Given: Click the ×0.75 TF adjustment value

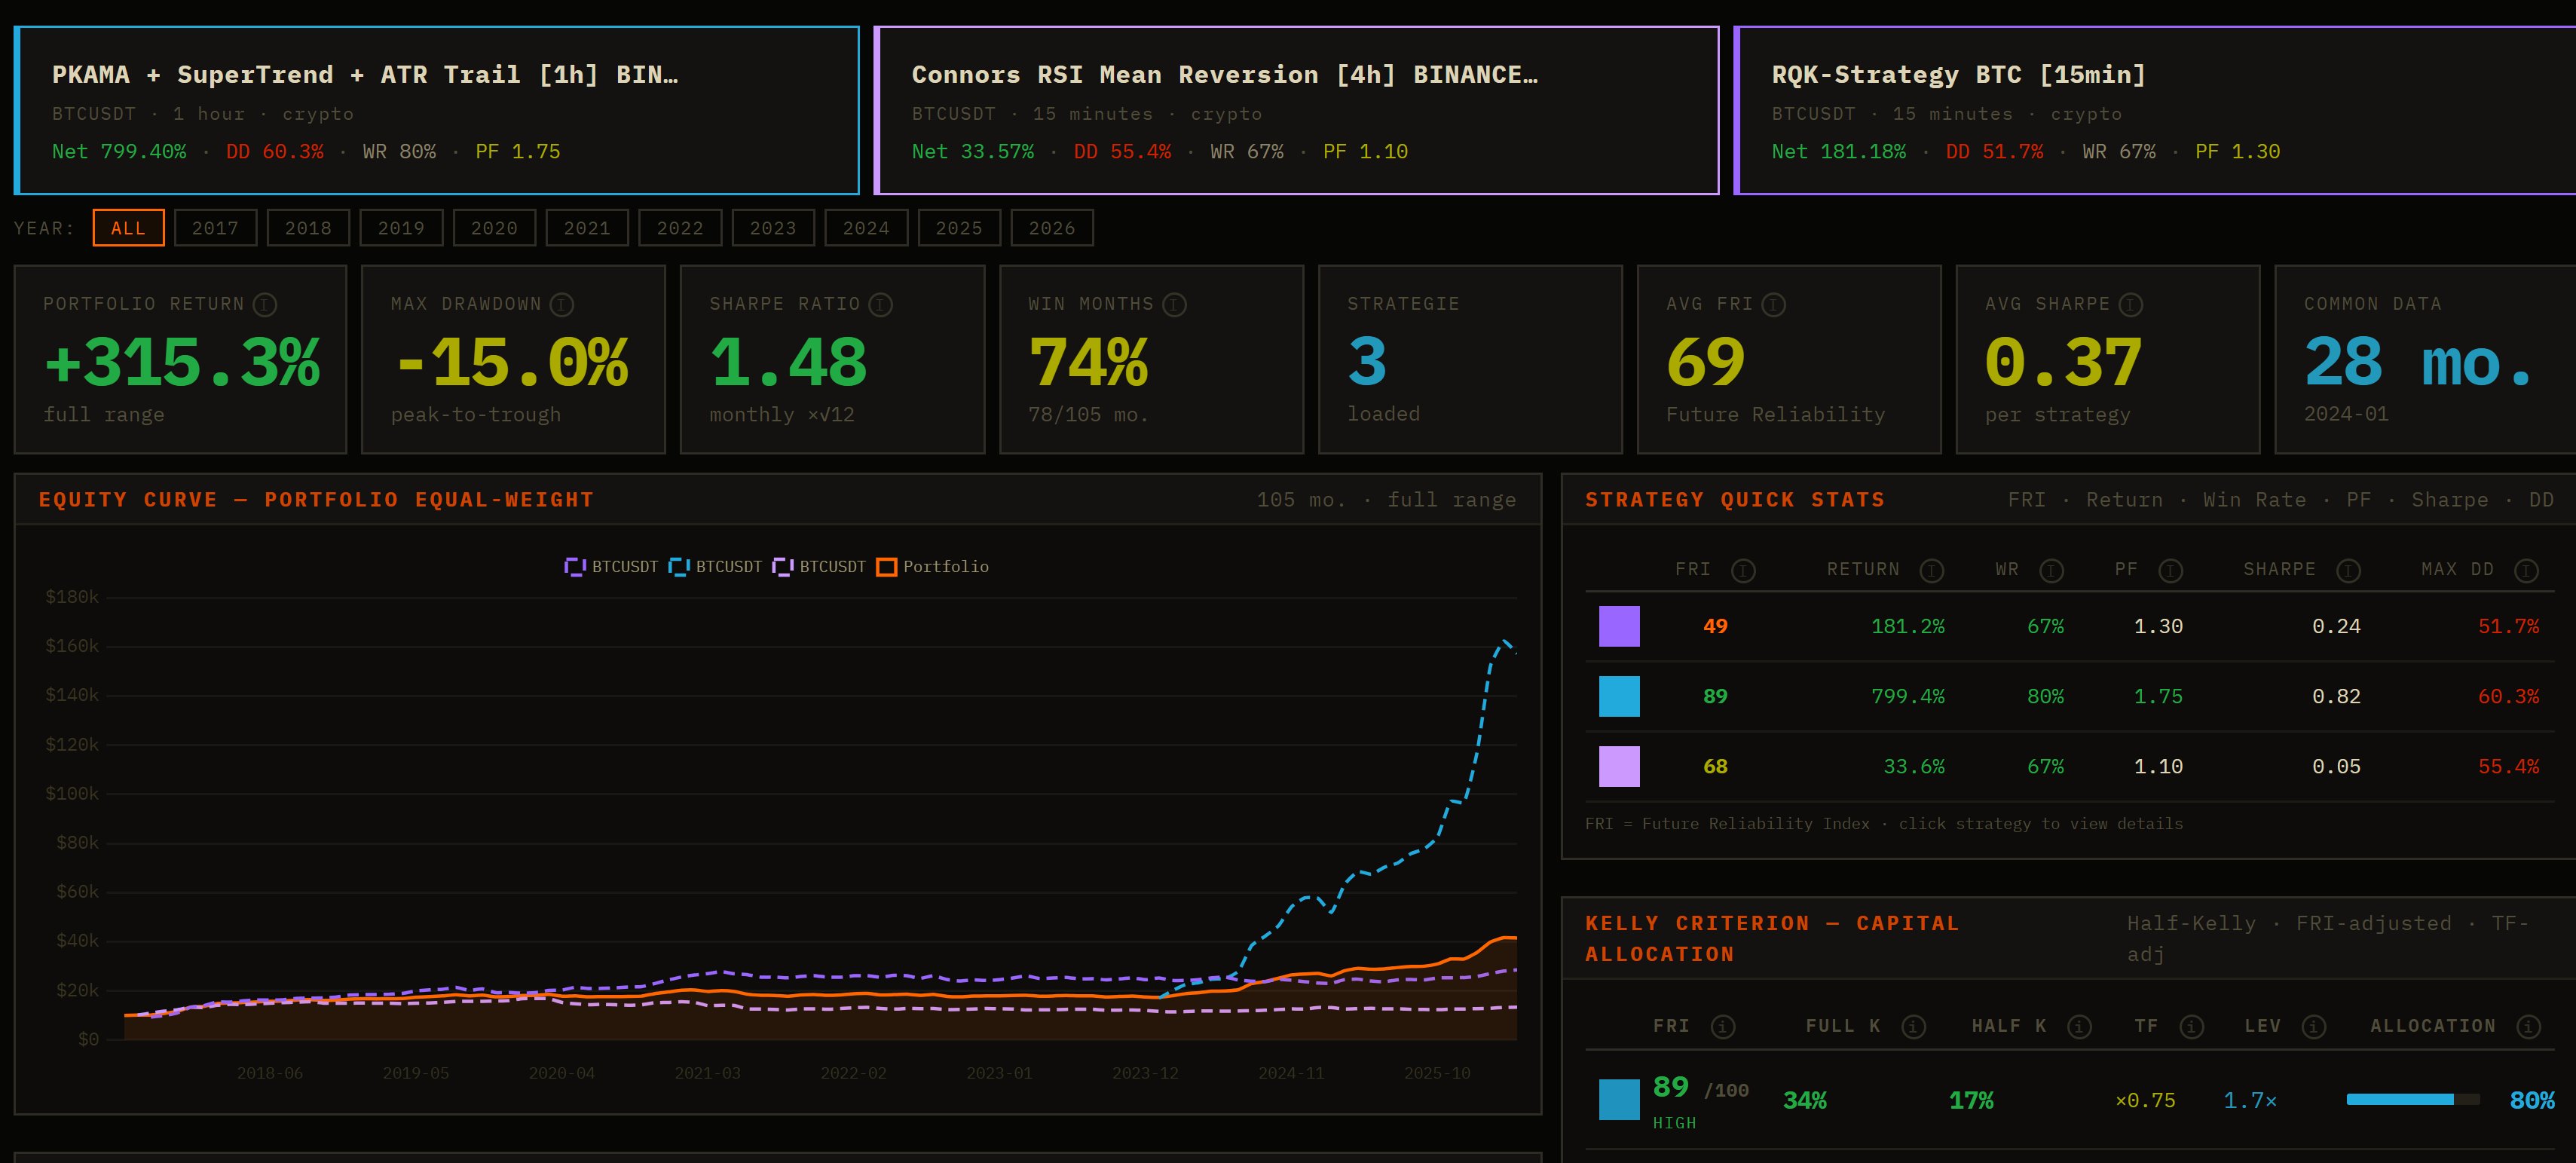Looking at the screenshot, I should pos(2145,1101).
